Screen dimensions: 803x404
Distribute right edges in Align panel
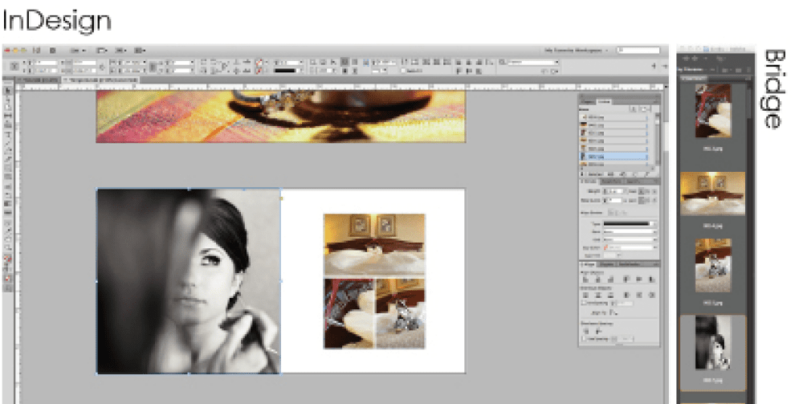[651, 295]
